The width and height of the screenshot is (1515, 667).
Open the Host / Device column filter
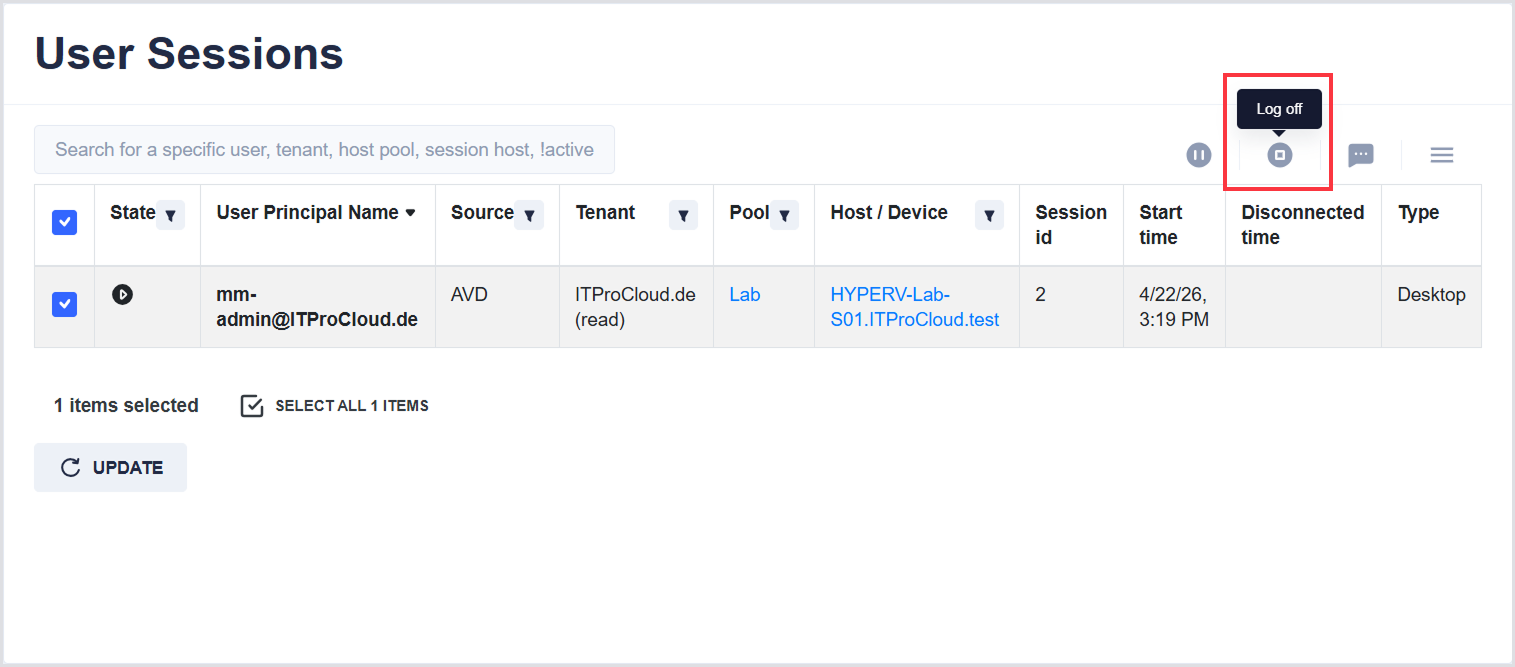click(989, 214)
